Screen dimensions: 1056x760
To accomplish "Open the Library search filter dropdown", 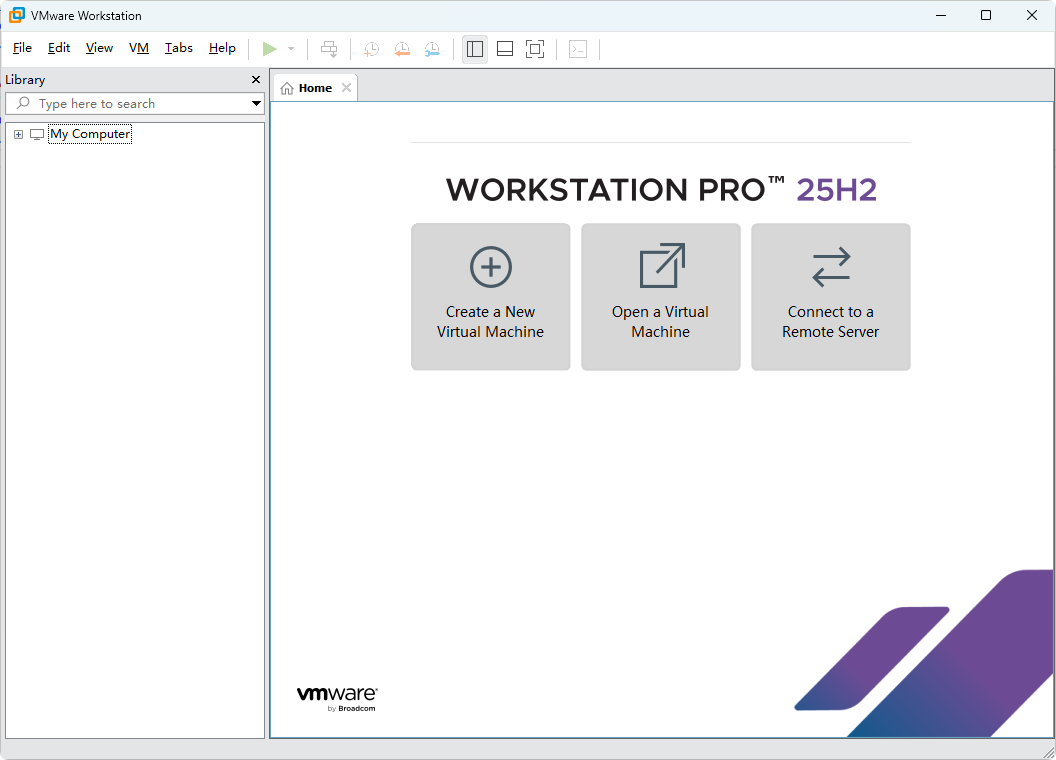I will (x=256, y=104).
